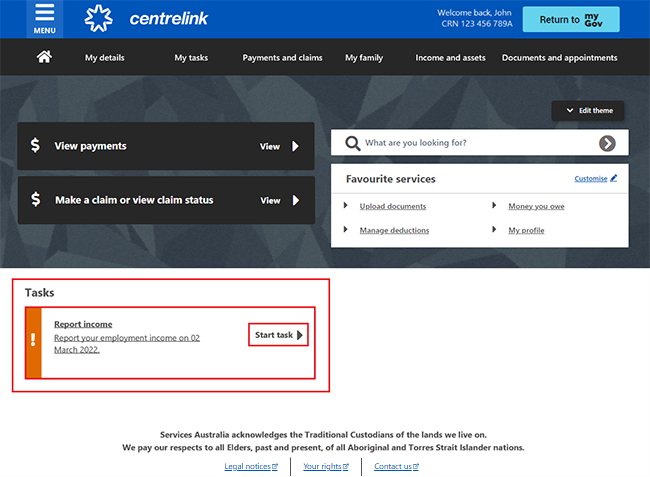Image resolution: width=650 pixels, height=477 pixels.
Task: Click dollar icon beside View payments
Action: 35,145
